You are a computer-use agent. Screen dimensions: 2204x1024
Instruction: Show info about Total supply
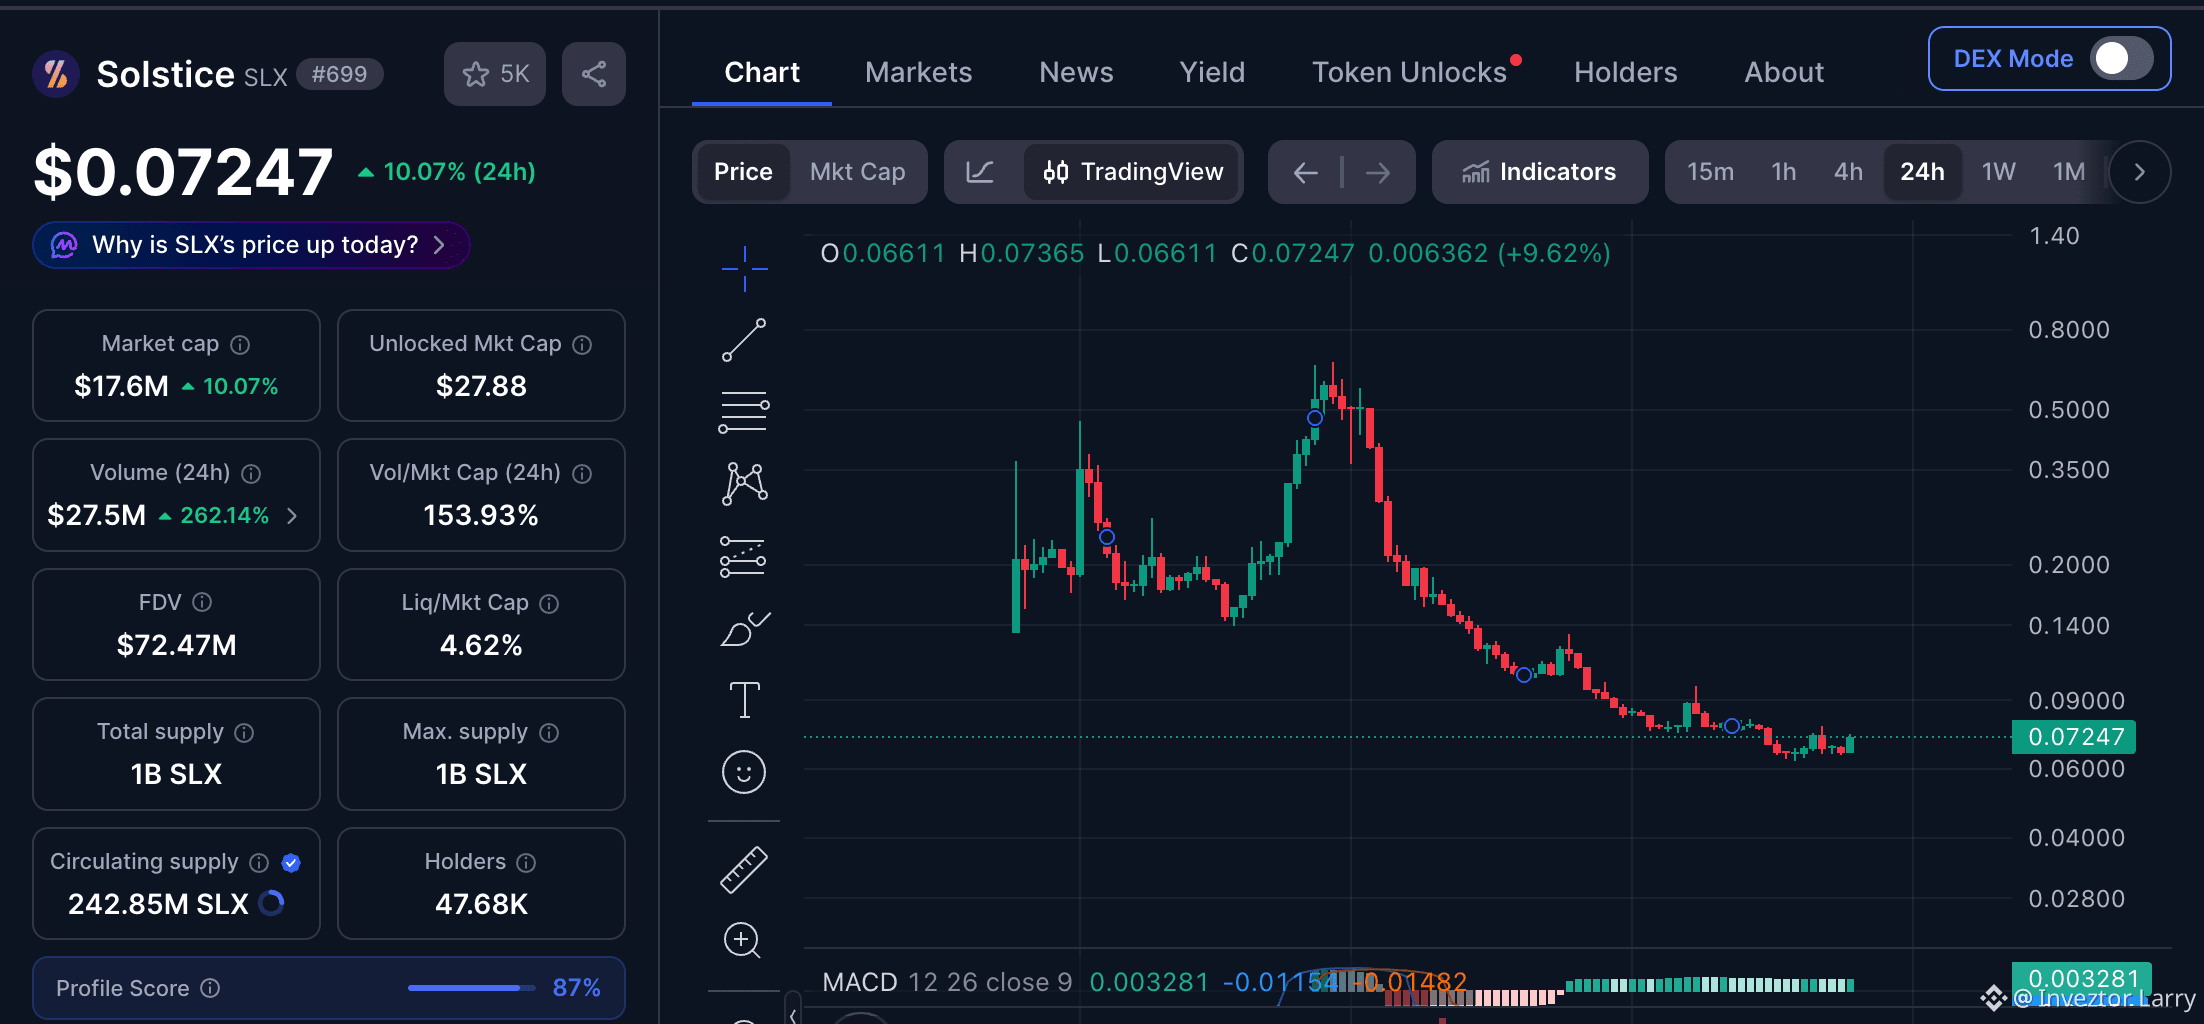244,732
